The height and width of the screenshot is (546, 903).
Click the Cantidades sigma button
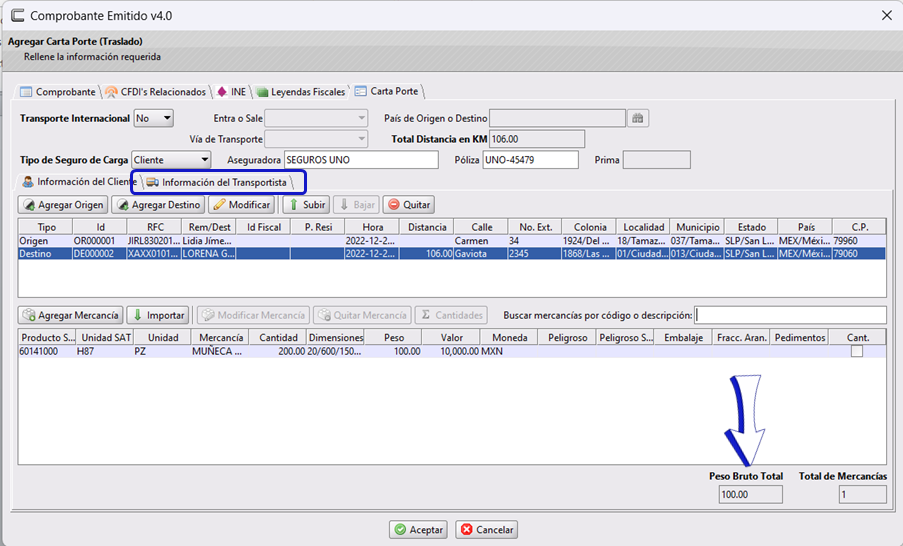(x=452, y=315)
